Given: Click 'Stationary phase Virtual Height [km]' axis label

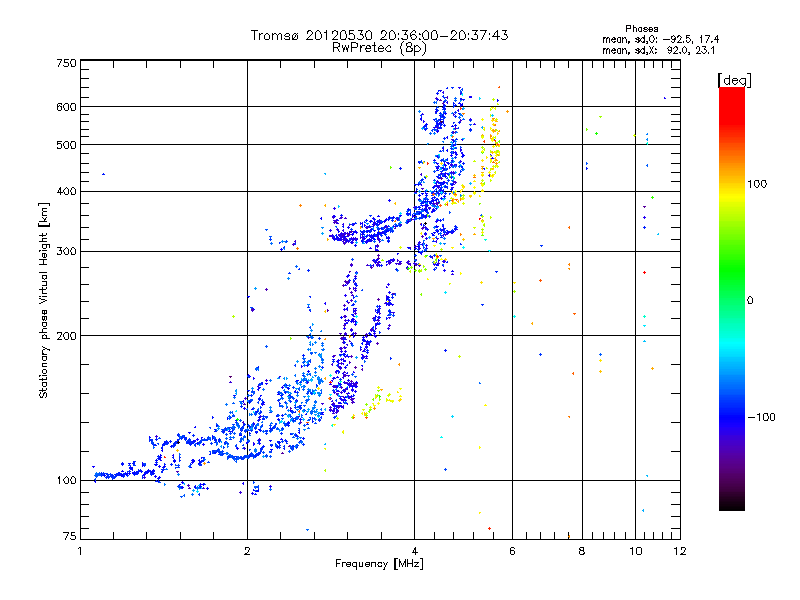Looking at the screenshot, I should pos(44,301).
